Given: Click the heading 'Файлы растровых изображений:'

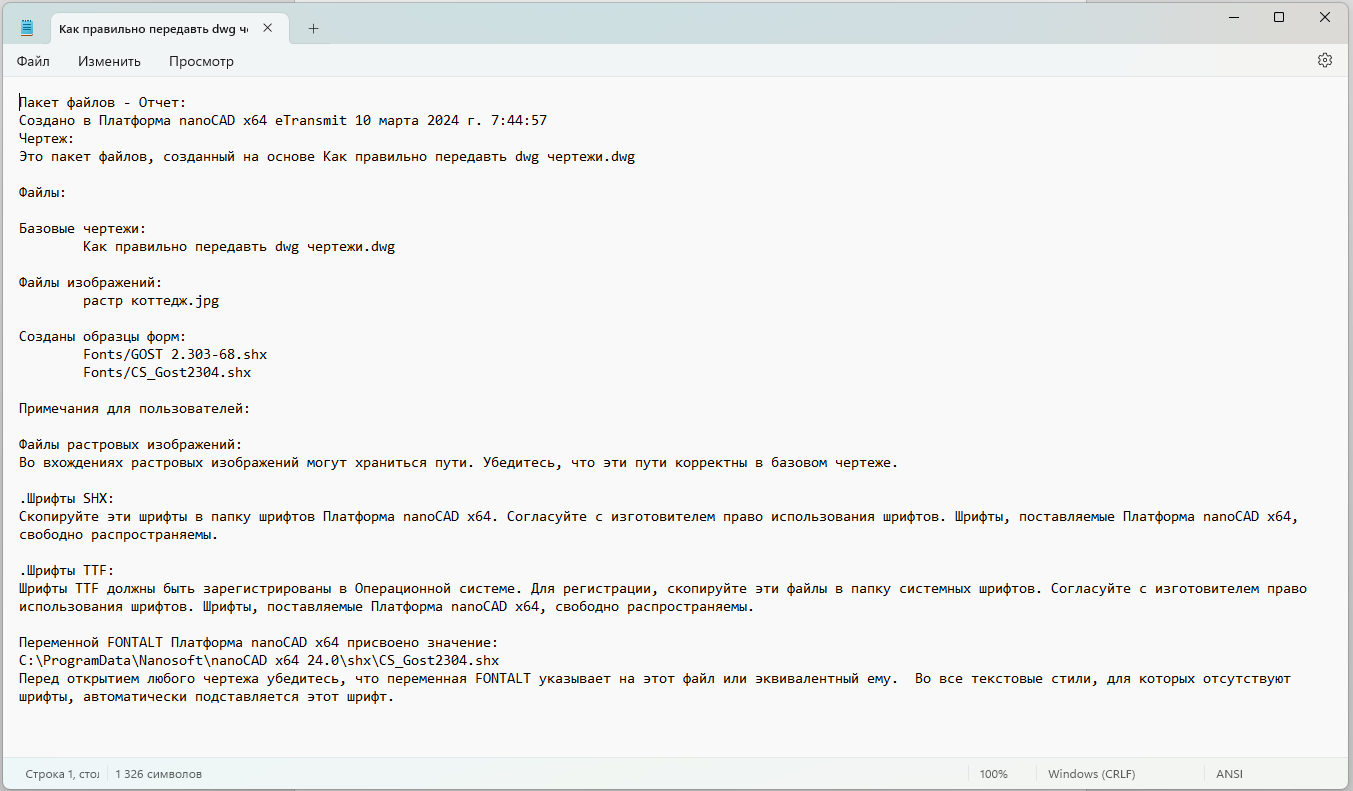Looking at the screenshot, I should (131, 445).
